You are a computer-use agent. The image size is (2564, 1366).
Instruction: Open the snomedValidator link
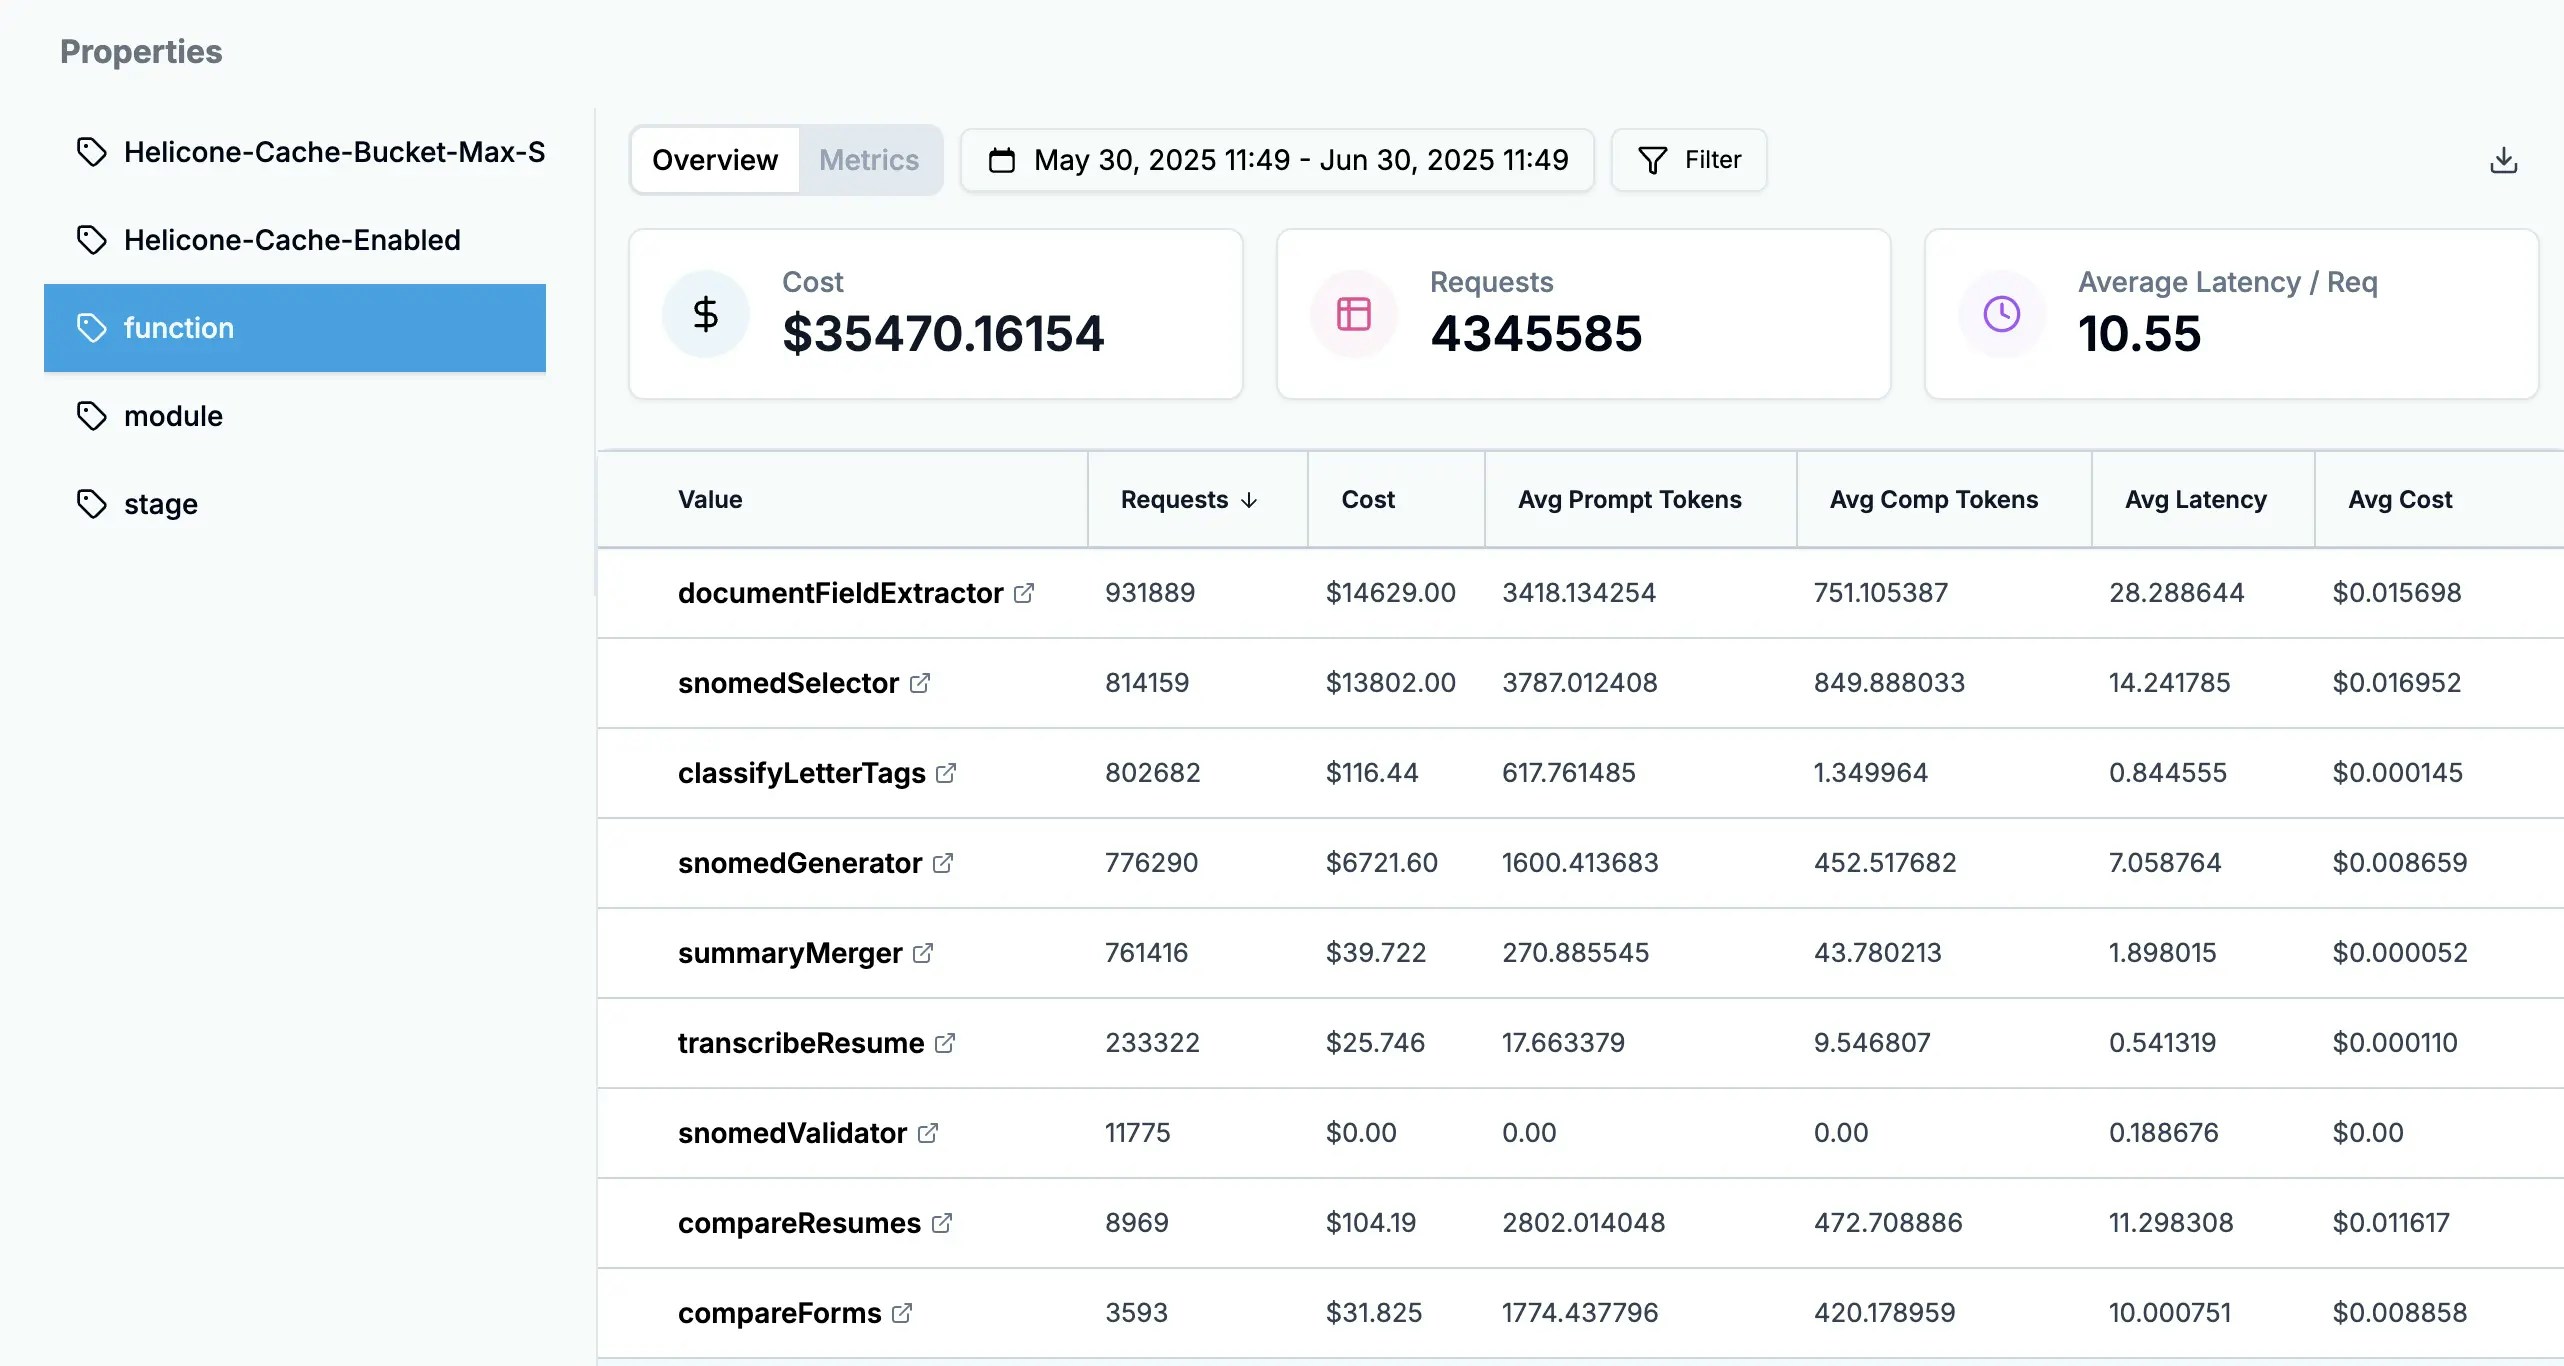928,1133
